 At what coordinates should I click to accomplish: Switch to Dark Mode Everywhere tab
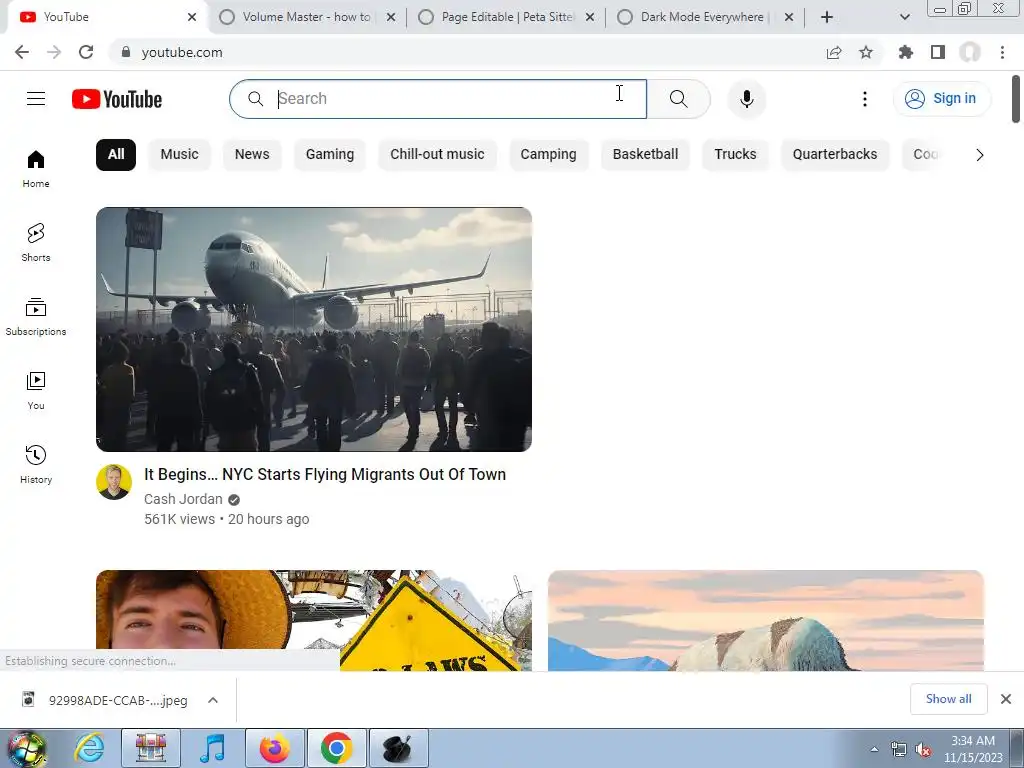(x=705, y=17)
